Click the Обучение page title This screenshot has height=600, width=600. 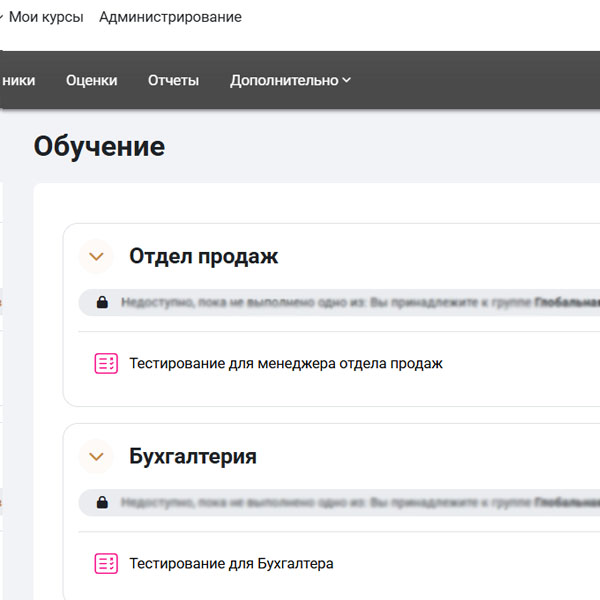(x=99, y=147)
